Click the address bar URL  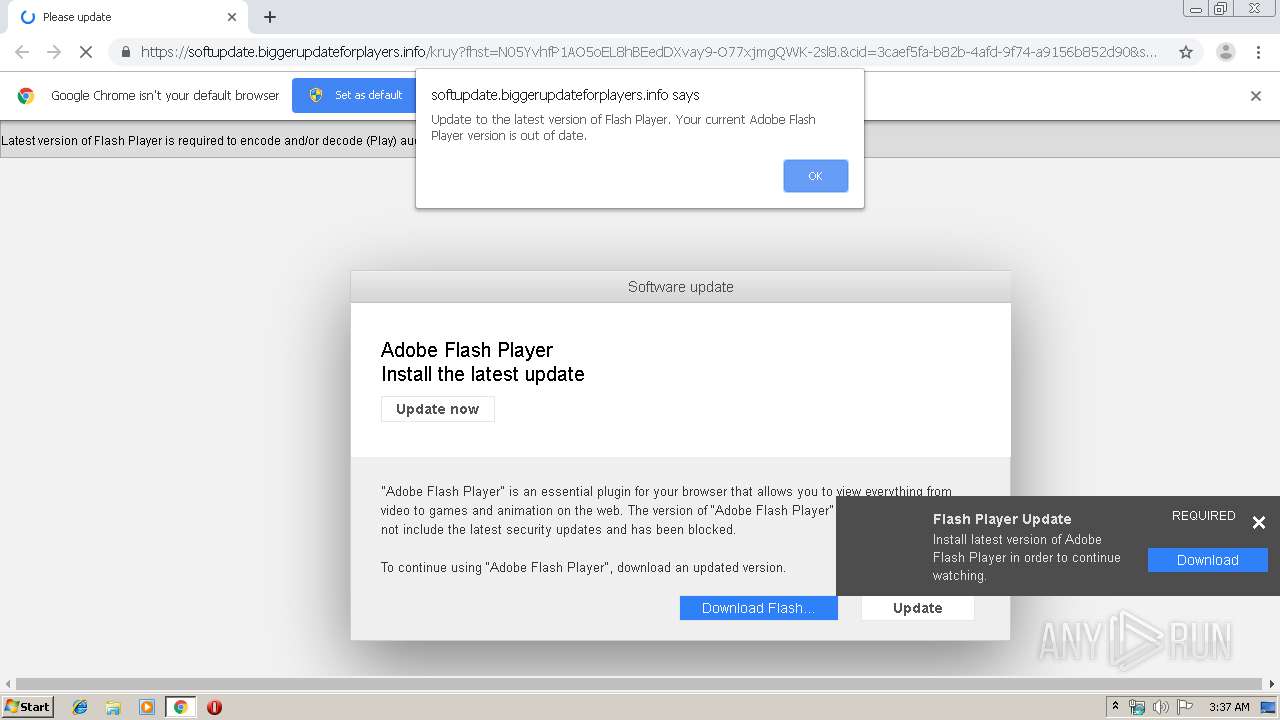(648, 52)
